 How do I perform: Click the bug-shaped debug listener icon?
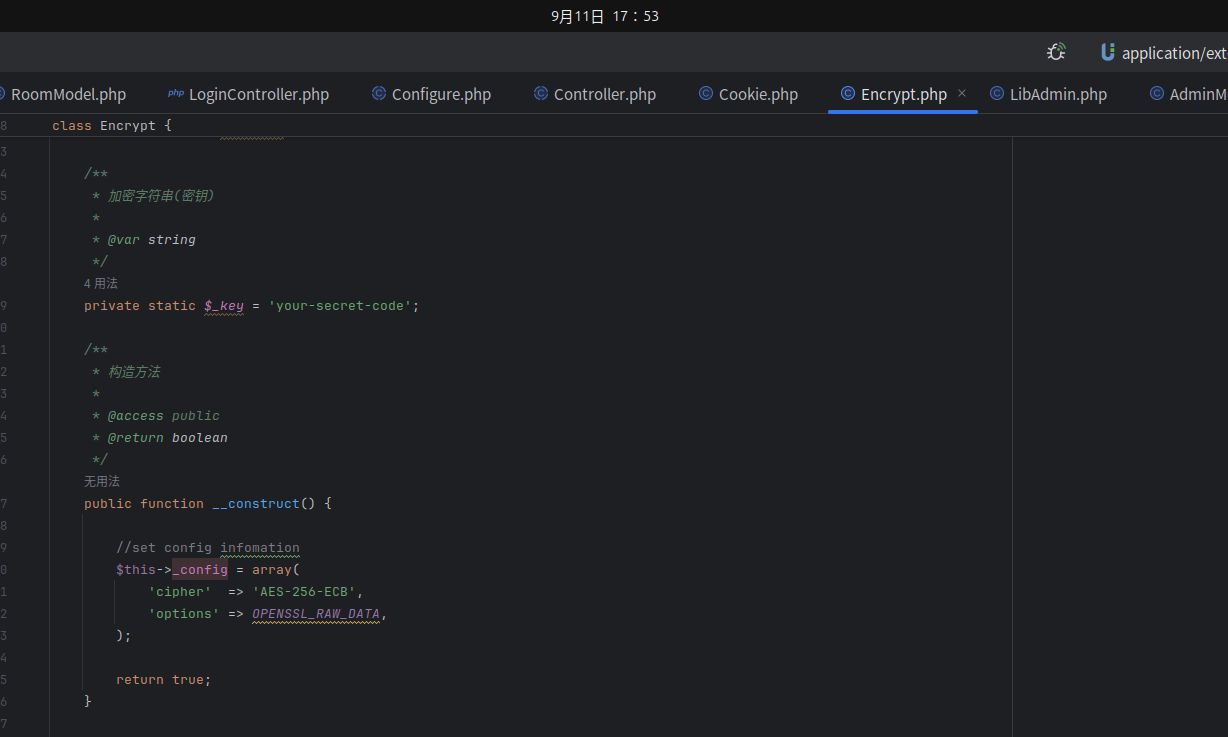click(1056, 52)
